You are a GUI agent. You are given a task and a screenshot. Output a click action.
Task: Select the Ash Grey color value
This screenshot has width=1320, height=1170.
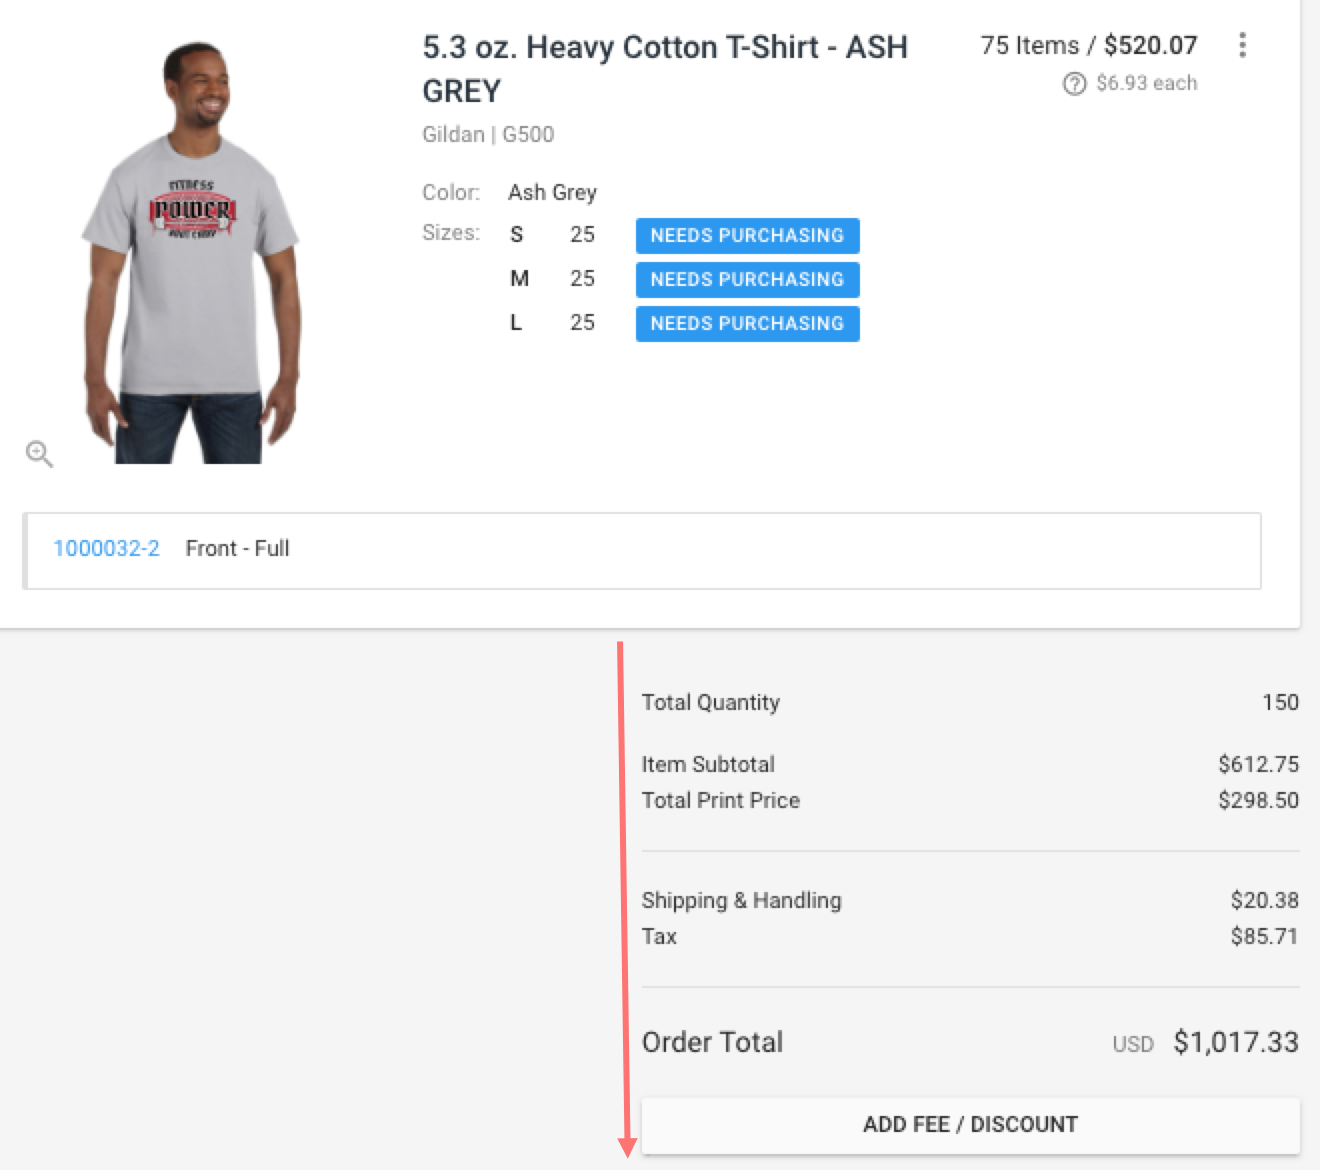click(552, 192)
